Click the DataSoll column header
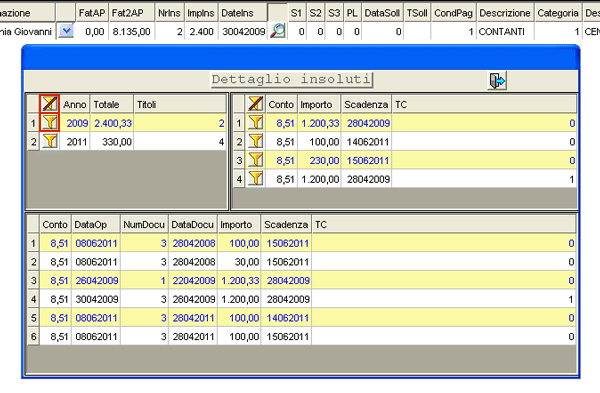The image size is (600, 393). (x=382, y=13)
